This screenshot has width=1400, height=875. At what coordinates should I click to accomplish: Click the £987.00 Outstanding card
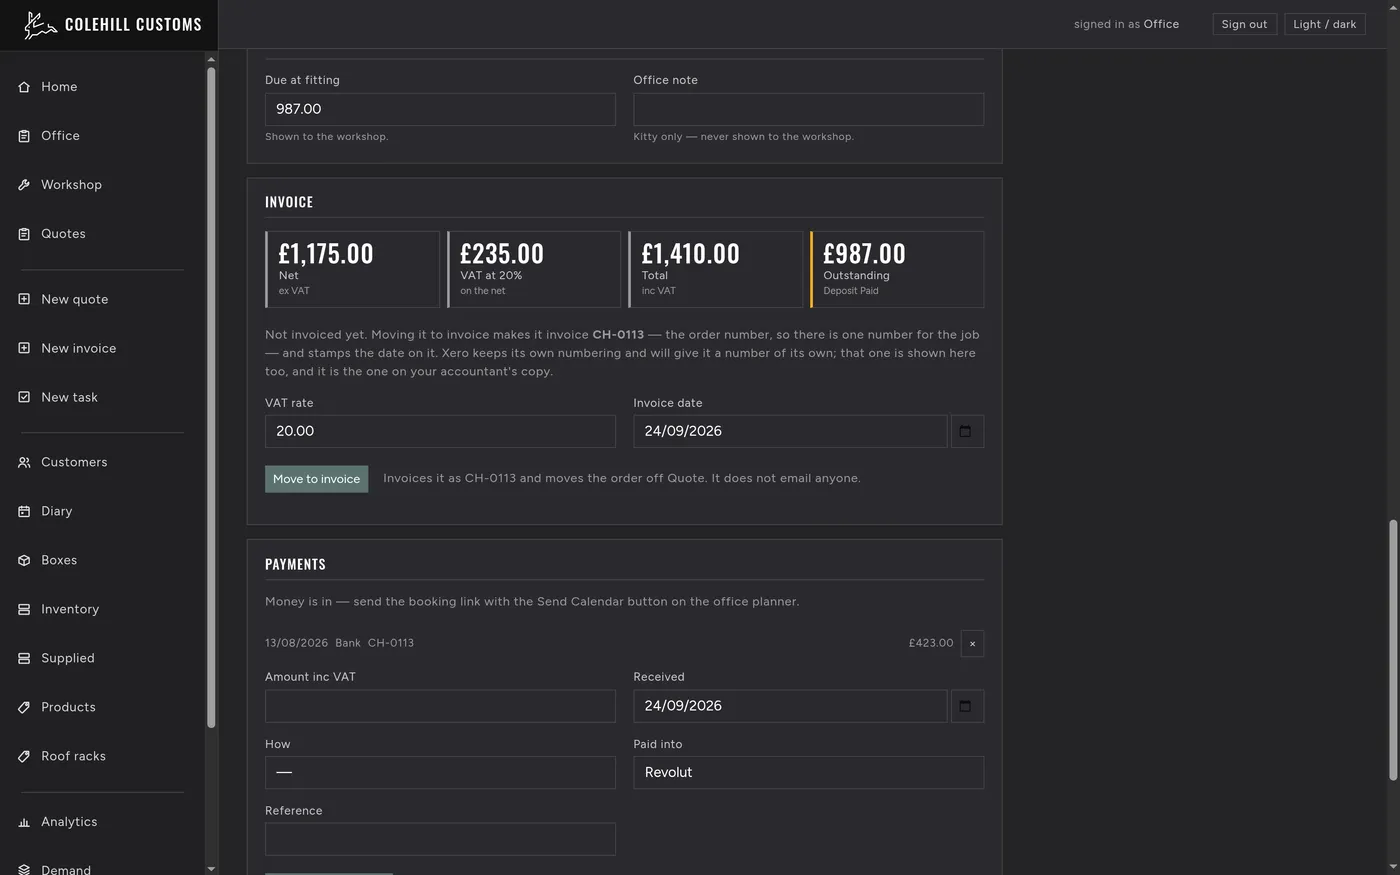click(x=897, y=269)
